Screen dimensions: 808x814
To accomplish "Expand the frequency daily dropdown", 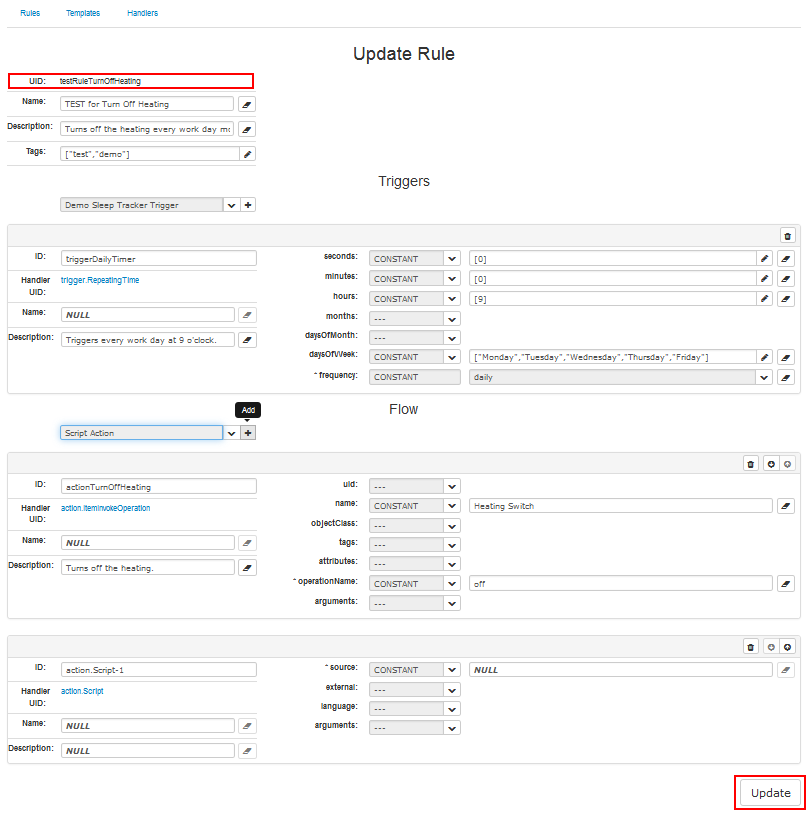I will click(765, 377).
